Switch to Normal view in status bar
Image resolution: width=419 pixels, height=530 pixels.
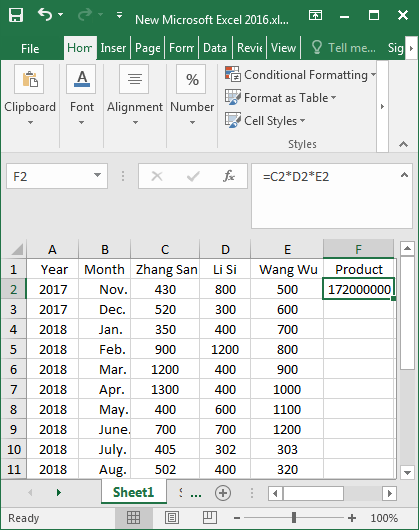pyautogui.click(x=133, y=518)
